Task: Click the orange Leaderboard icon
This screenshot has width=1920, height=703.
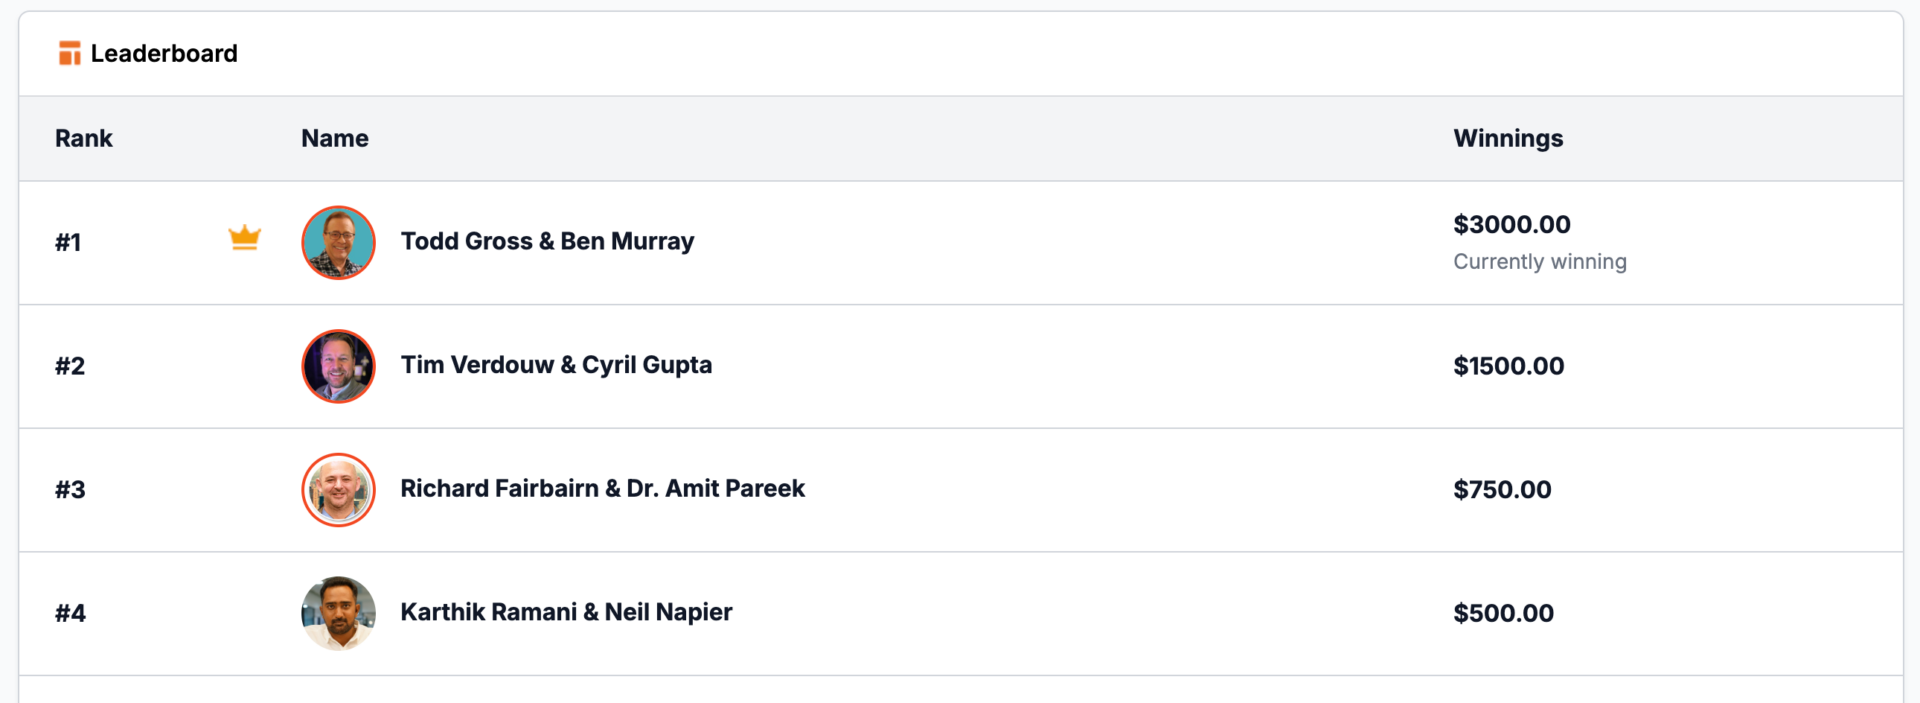Action: click(x=69, y=53)
